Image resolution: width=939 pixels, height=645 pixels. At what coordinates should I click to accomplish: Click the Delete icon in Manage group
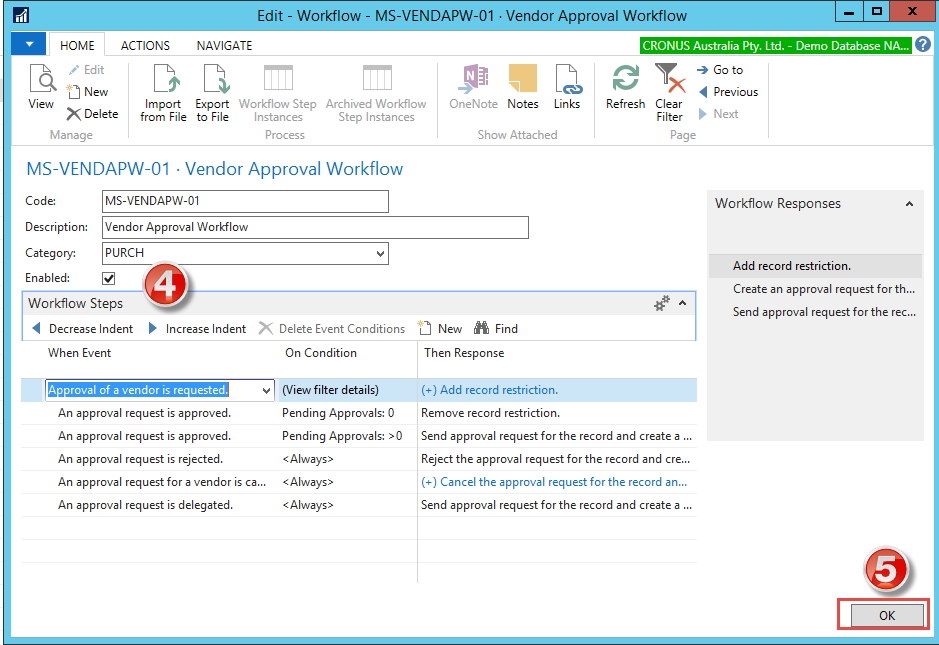(x=92, y=113)
